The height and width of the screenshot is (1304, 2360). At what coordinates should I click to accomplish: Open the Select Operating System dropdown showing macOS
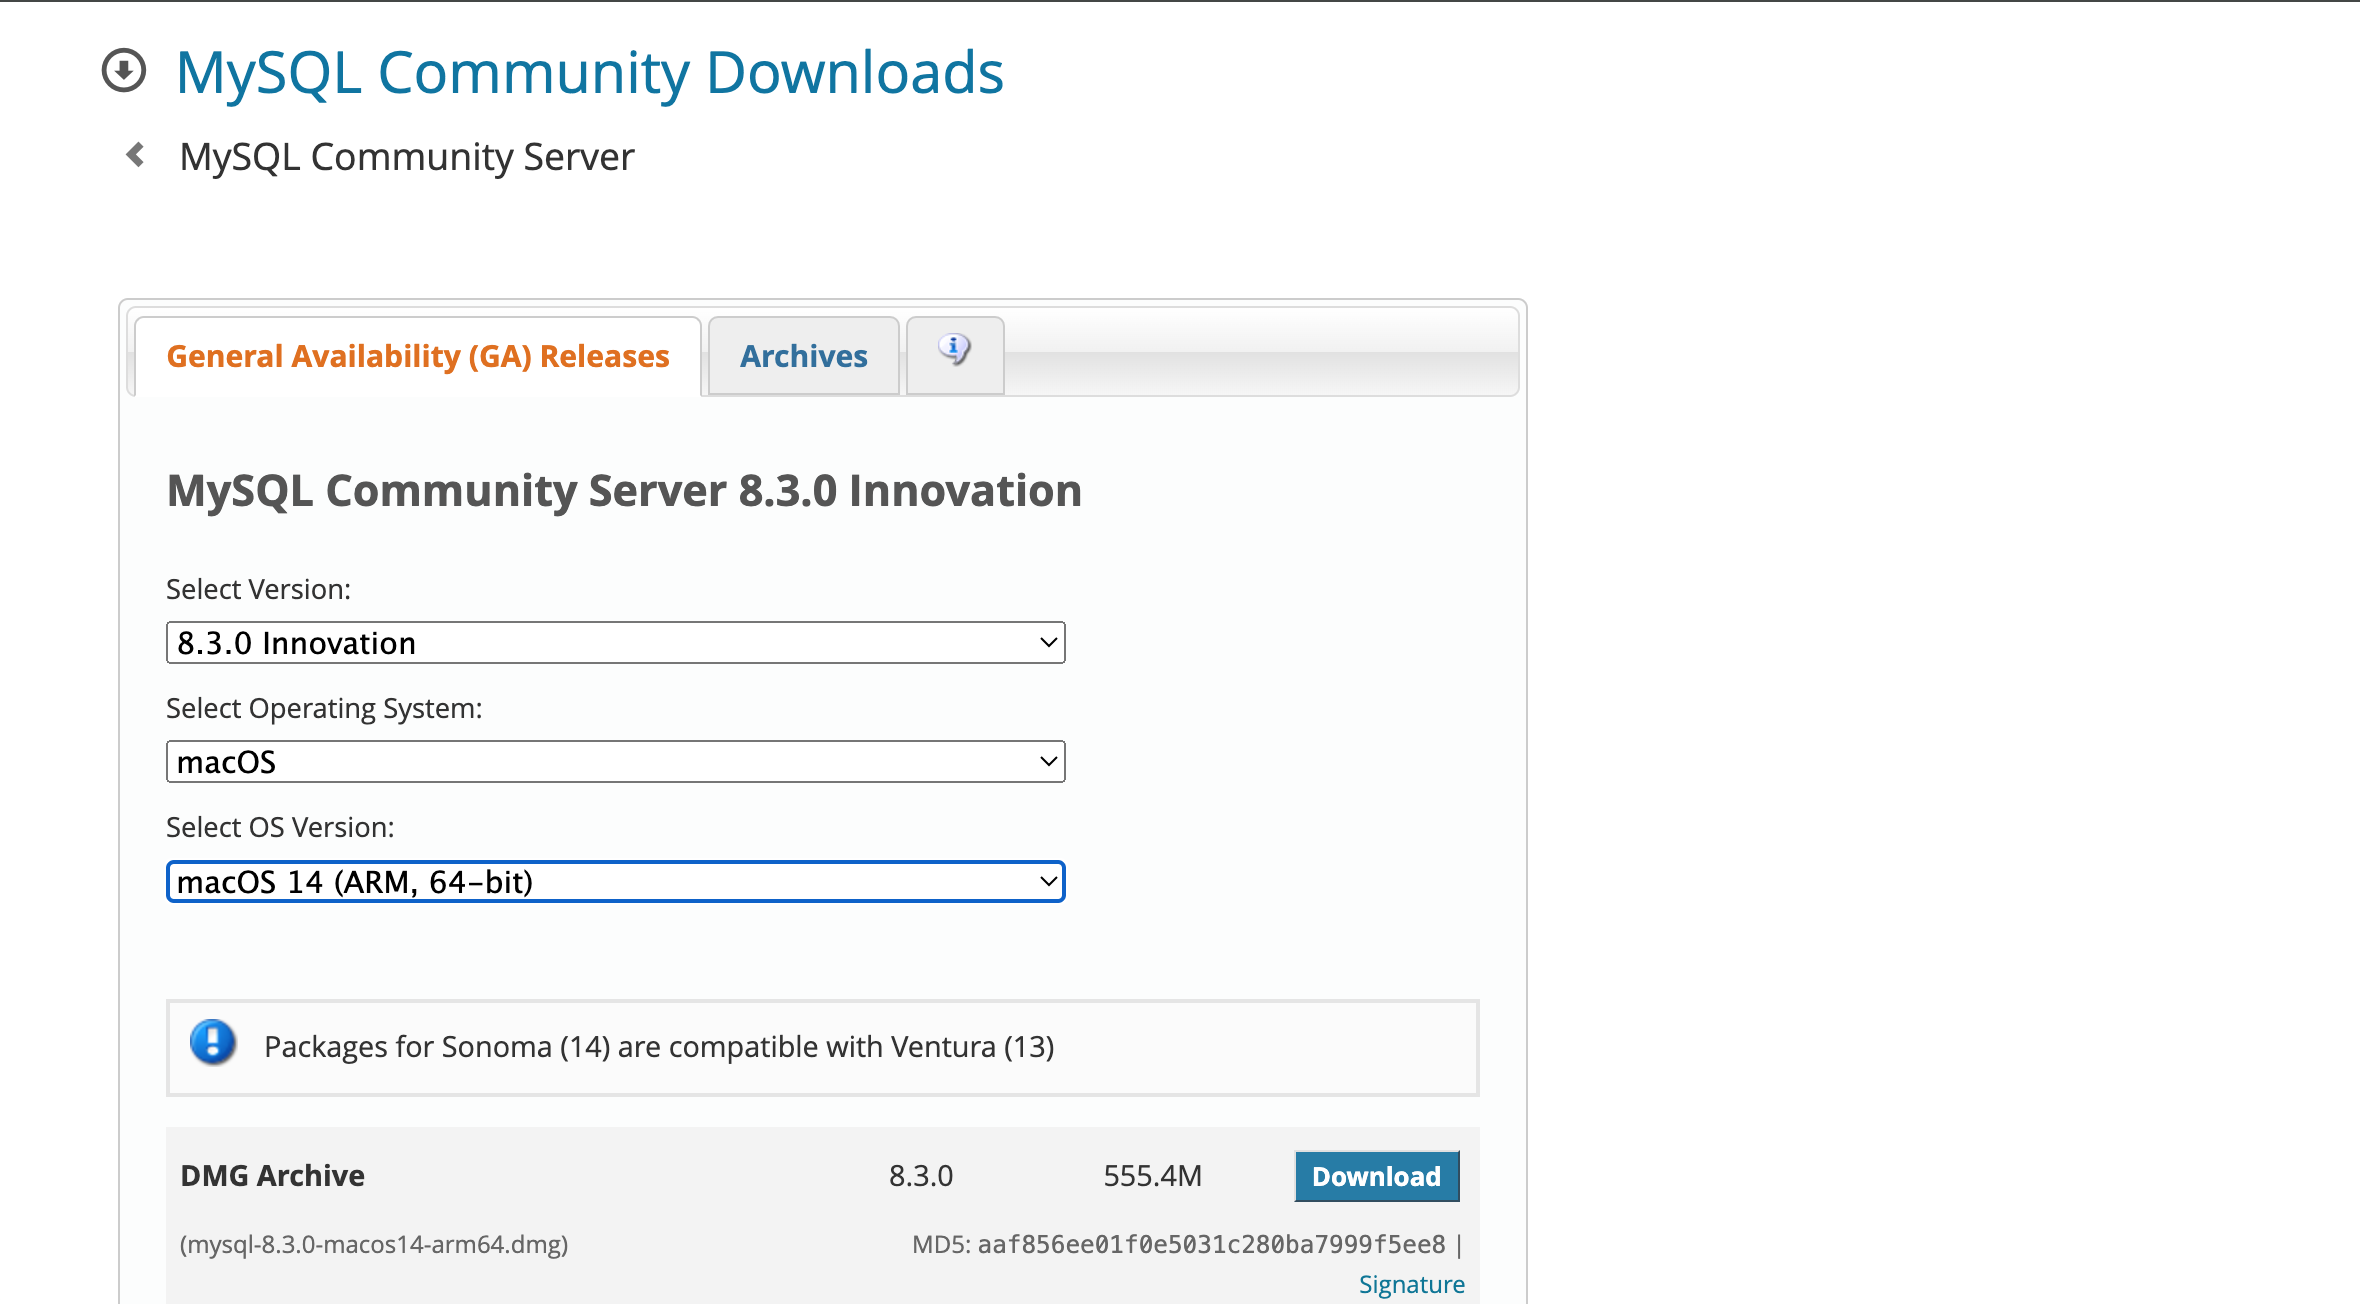[616, 762]
